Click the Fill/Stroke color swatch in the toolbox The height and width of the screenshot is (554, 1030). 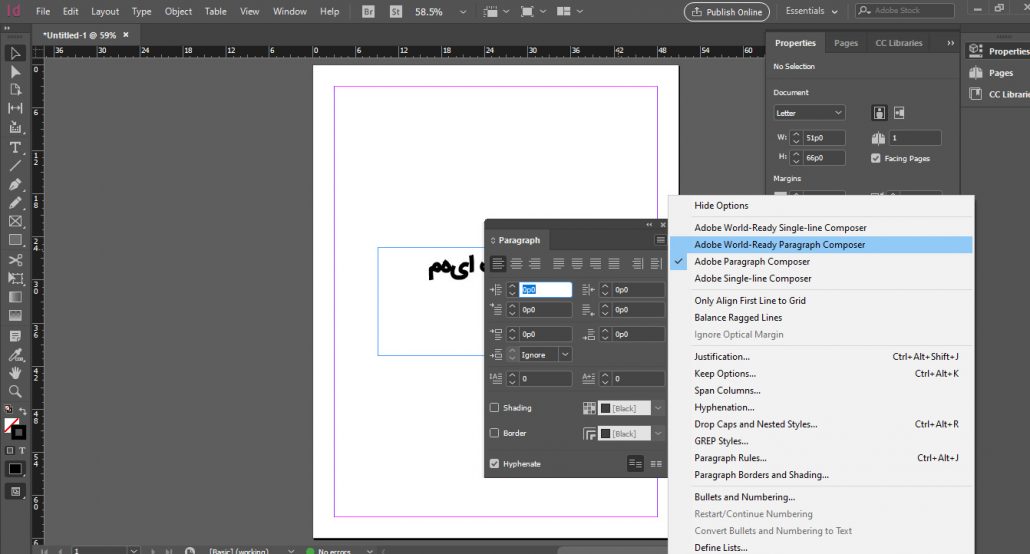[15, 428]
